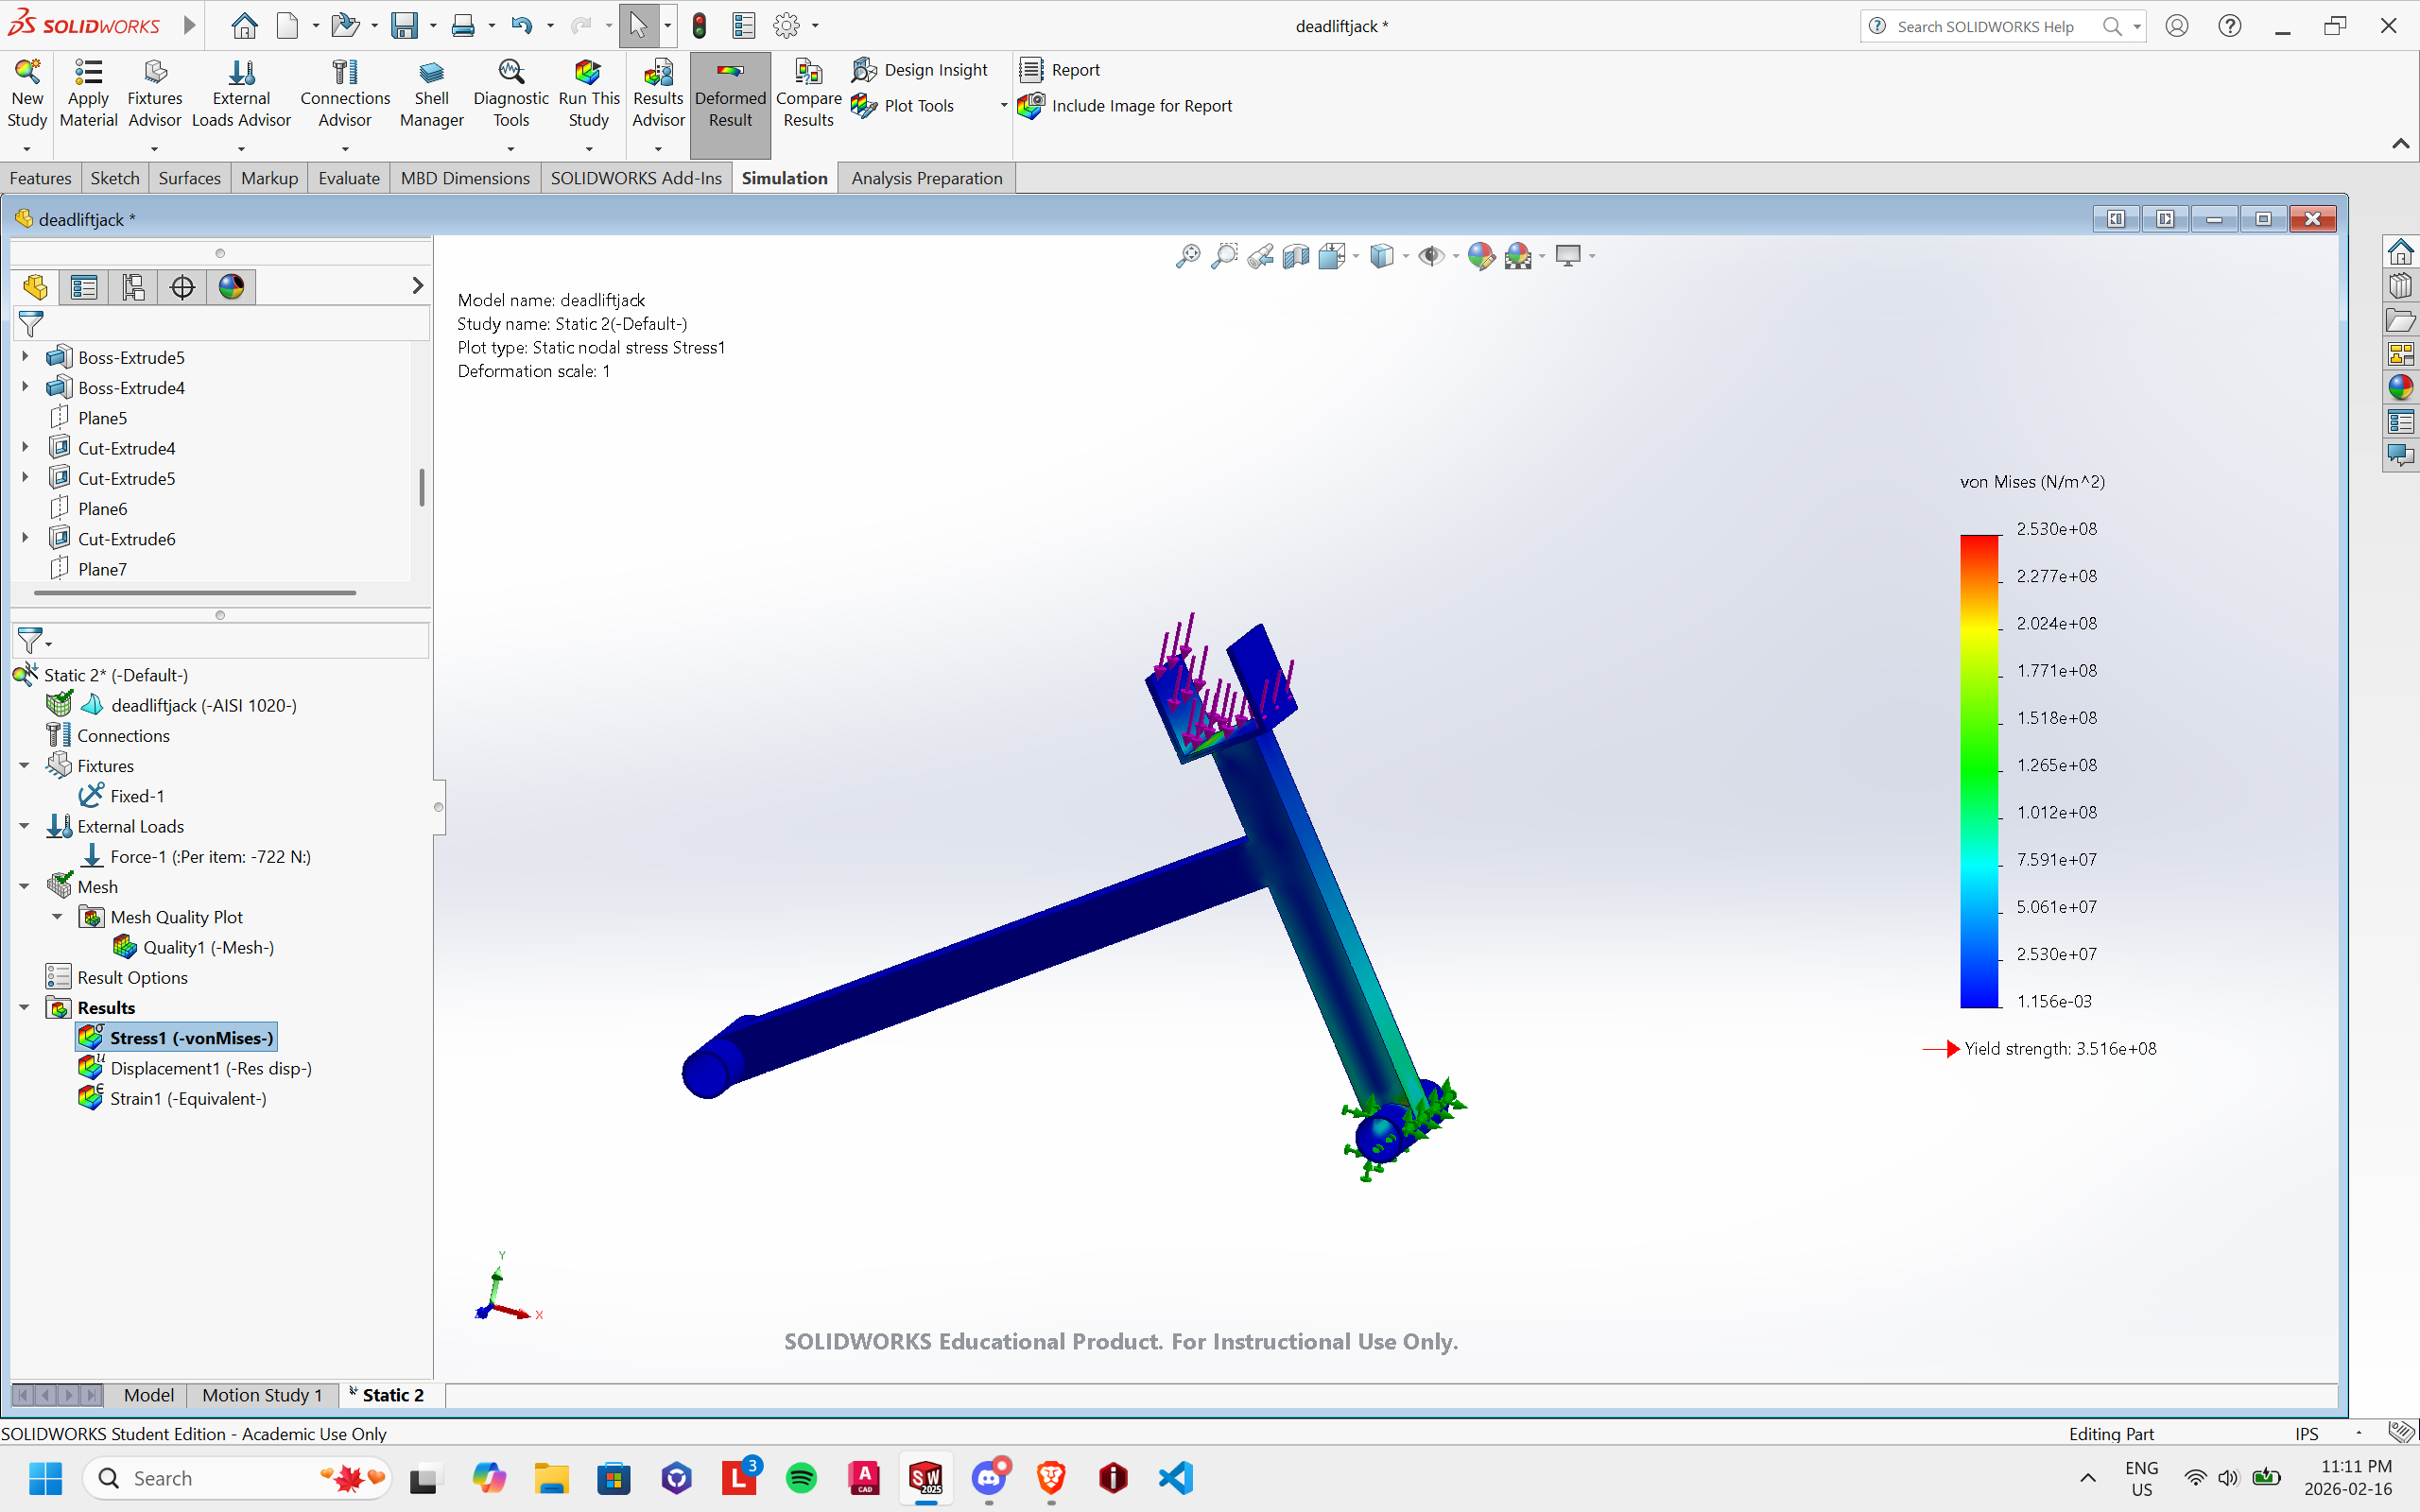Open the FeatureManager Design Tree tab
Image resolution: width=2420 pixels, height=1512 pixels.
[x=35, y=287]
